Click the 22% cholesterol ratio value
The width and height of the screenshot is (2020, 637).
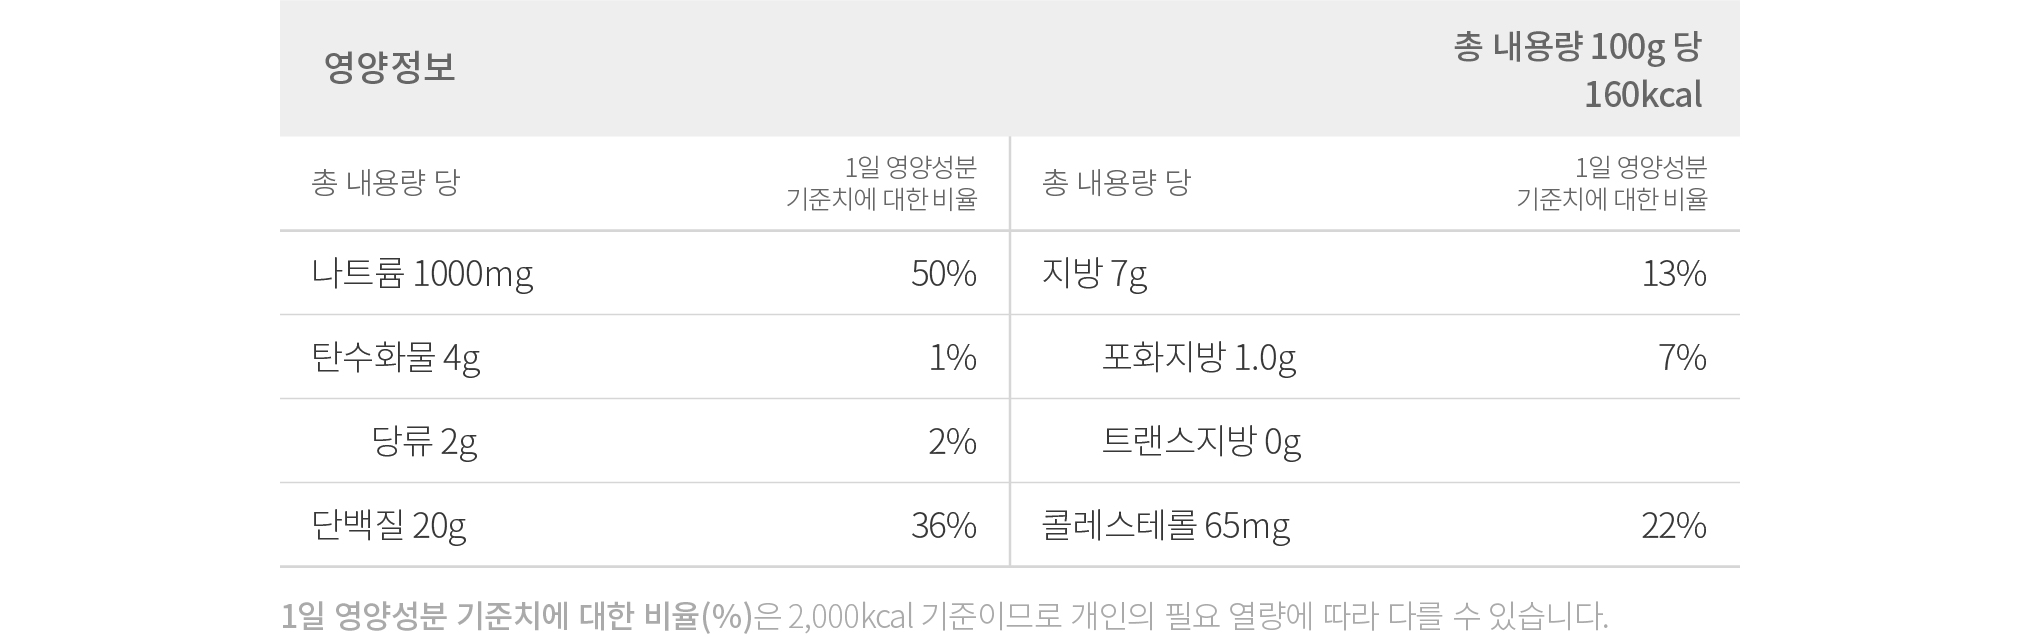[x=1674, y=525]
